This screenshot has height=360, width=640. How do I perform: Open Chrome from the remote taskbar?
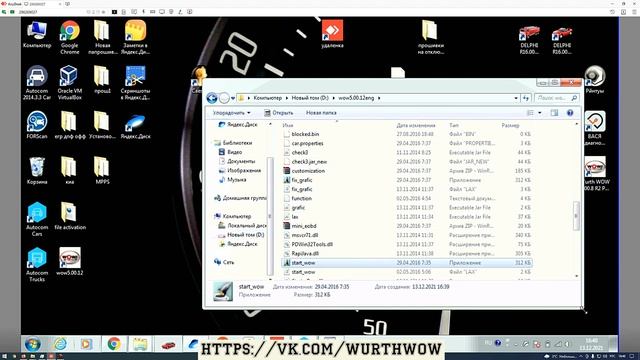[114, 344]
